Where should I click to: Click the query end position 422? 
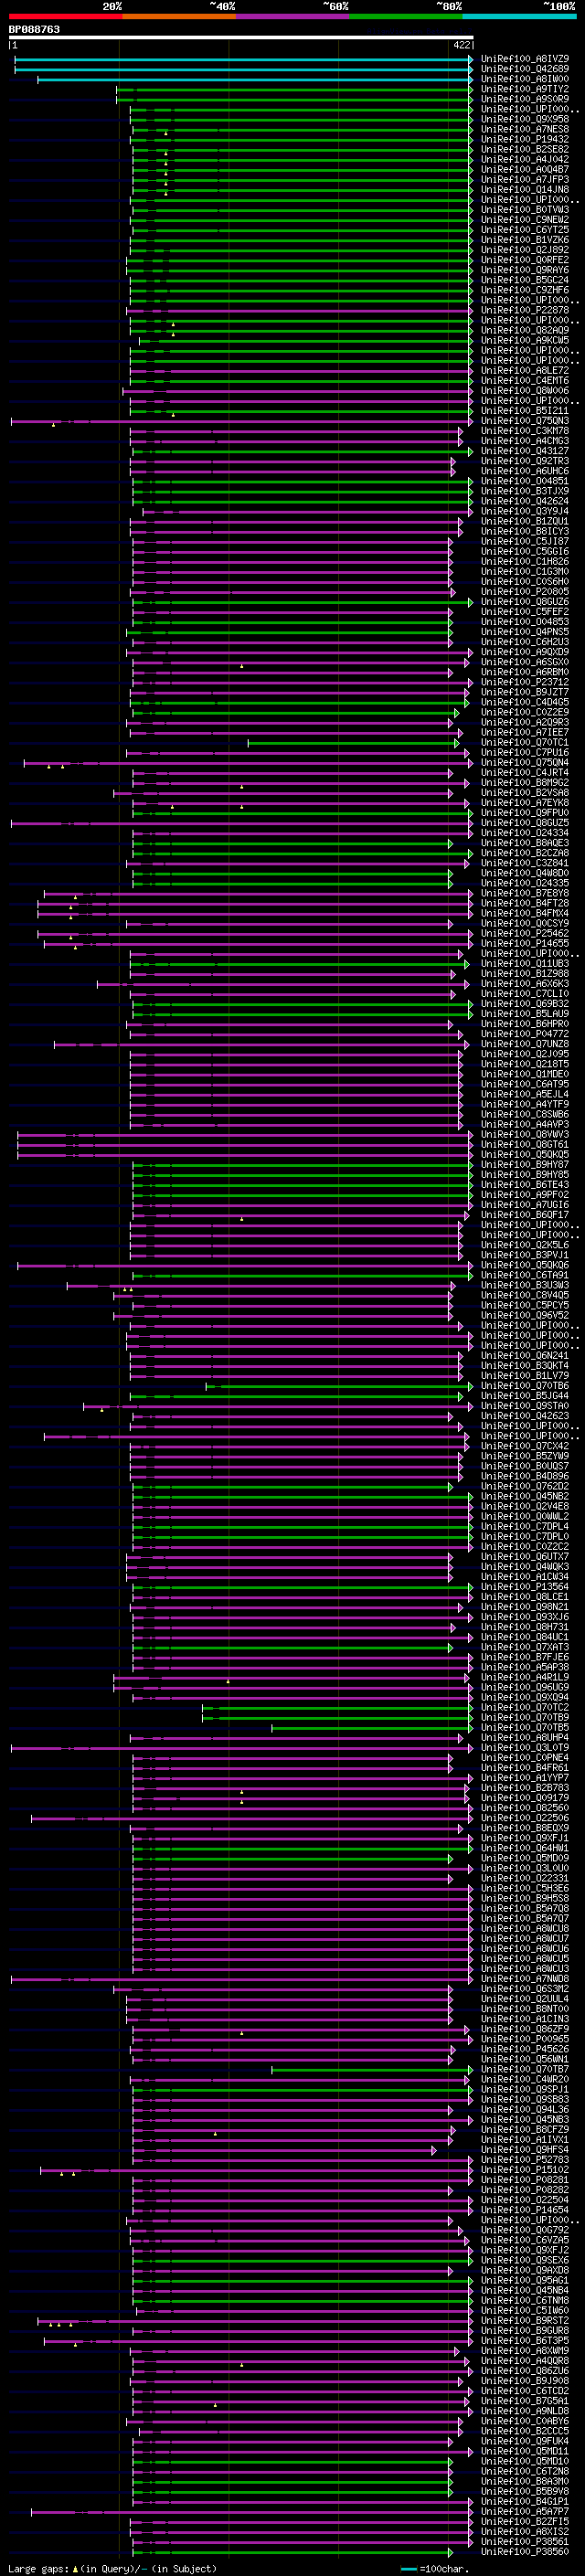[461, 45]
